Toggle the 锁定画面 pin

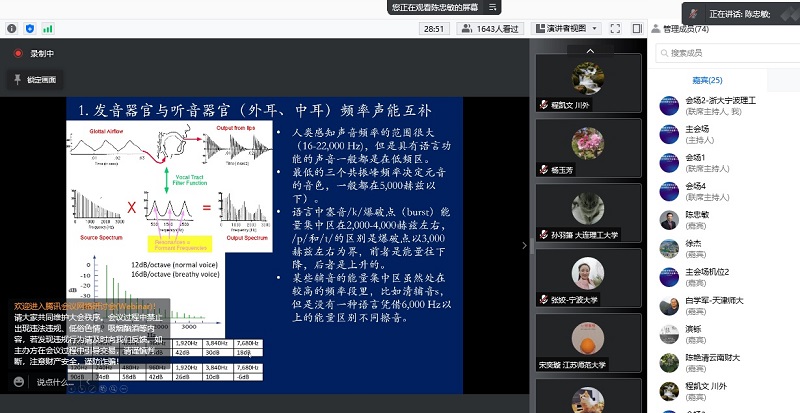pos(17,78)
